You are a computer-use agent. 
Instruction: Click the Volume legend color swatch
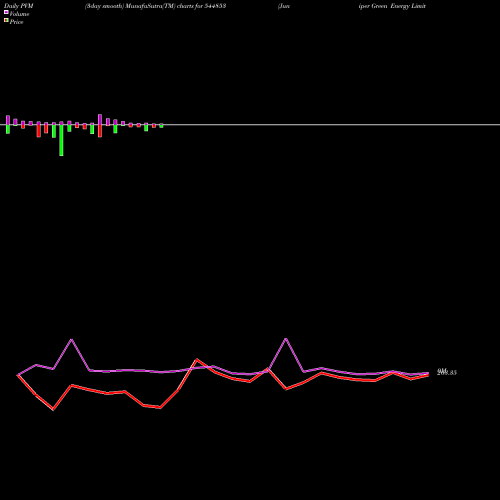click(6, 12)
